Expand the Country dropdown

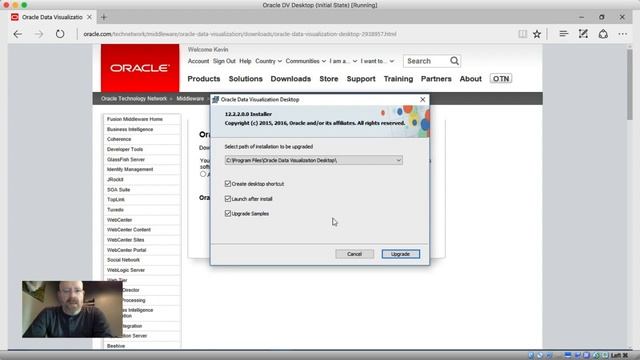click(x=268, y=61)
